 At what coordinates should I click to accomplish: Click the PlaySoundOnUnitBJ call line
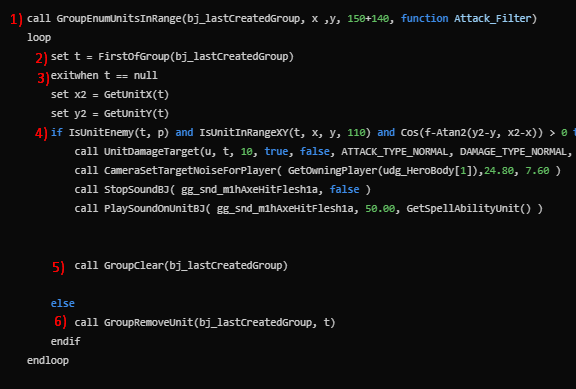click(x=309, y=209)
